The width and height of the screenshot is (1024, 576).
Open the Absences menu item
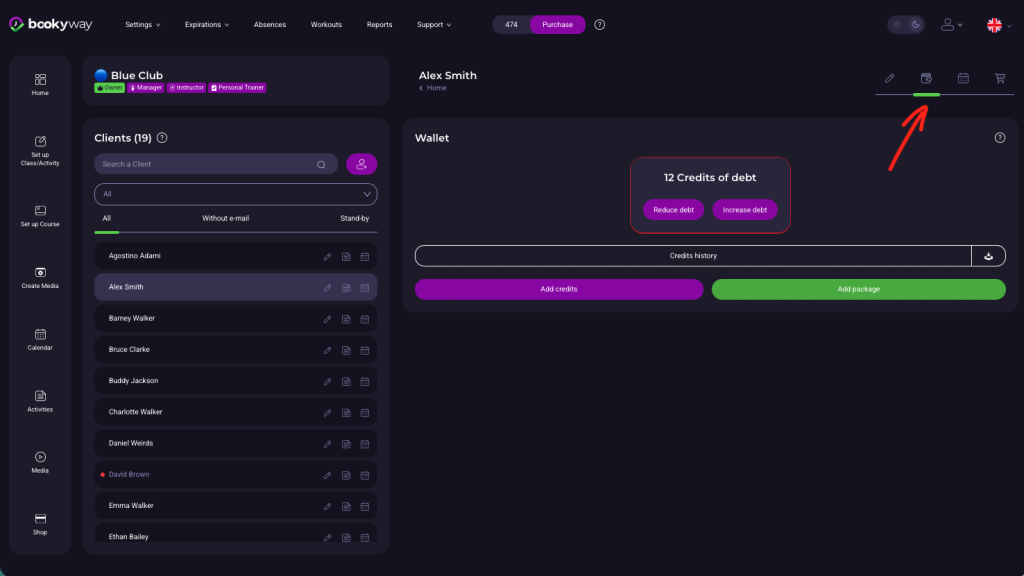coord(270,25)
